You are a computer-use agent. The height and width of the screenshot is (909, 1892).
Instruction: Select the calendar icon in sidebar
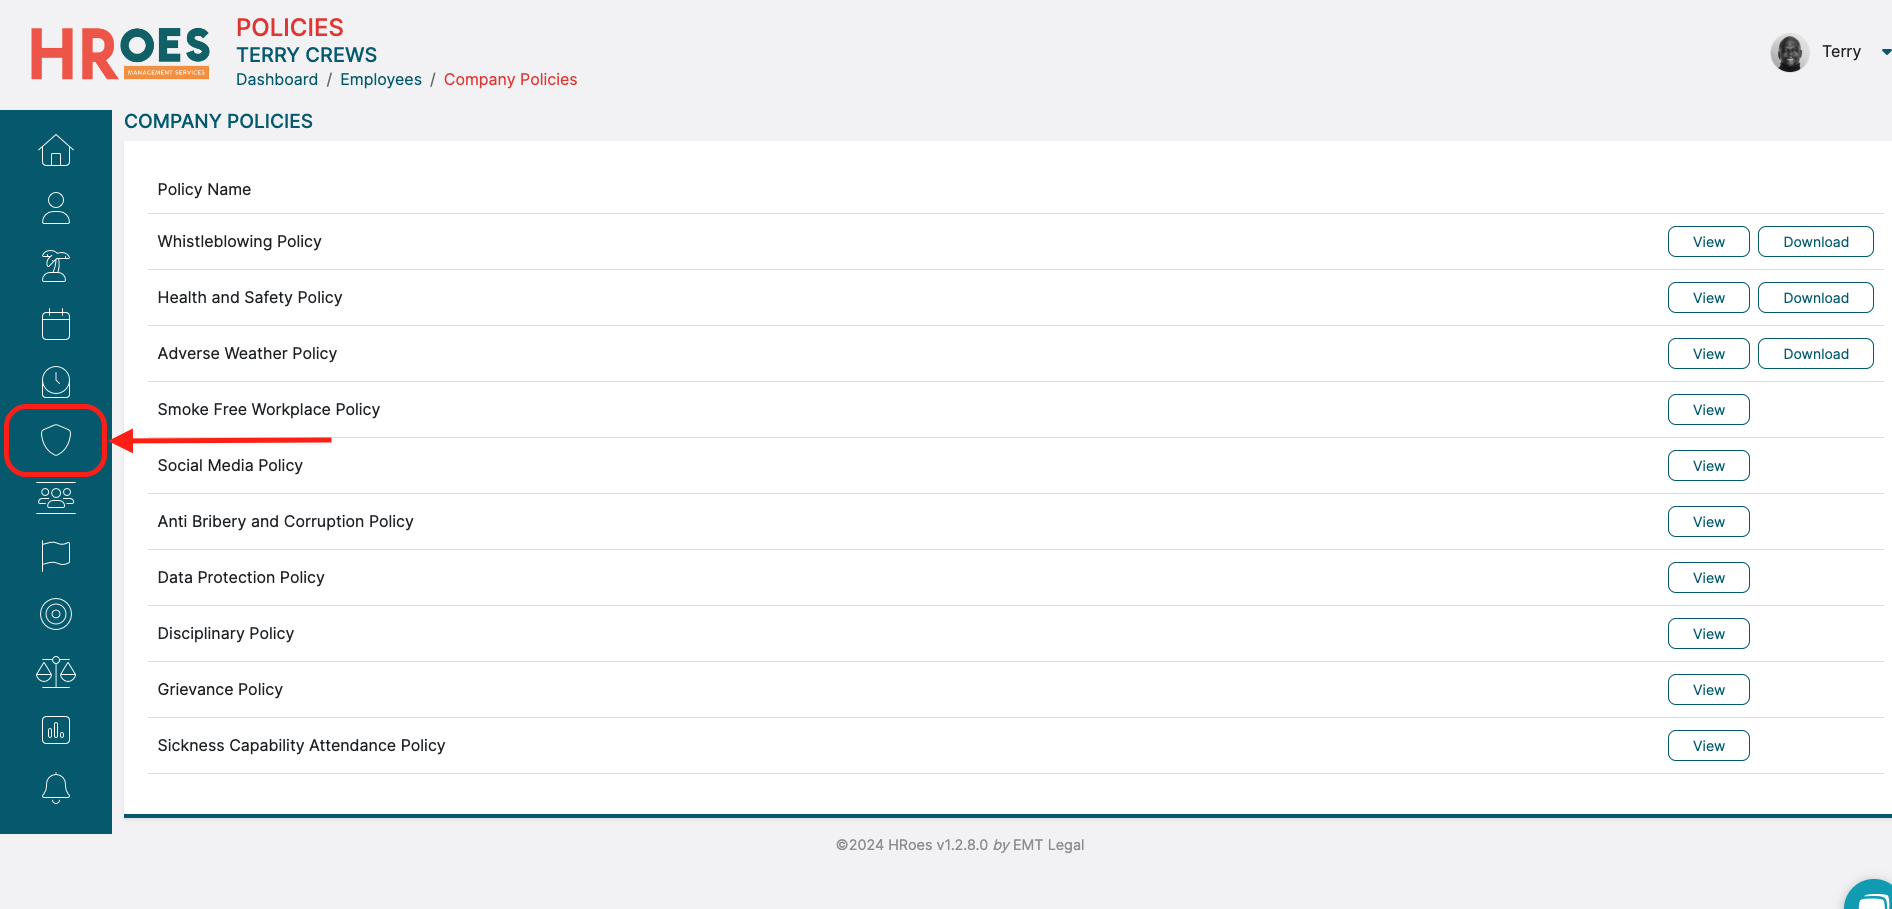[x=56, y=324]
